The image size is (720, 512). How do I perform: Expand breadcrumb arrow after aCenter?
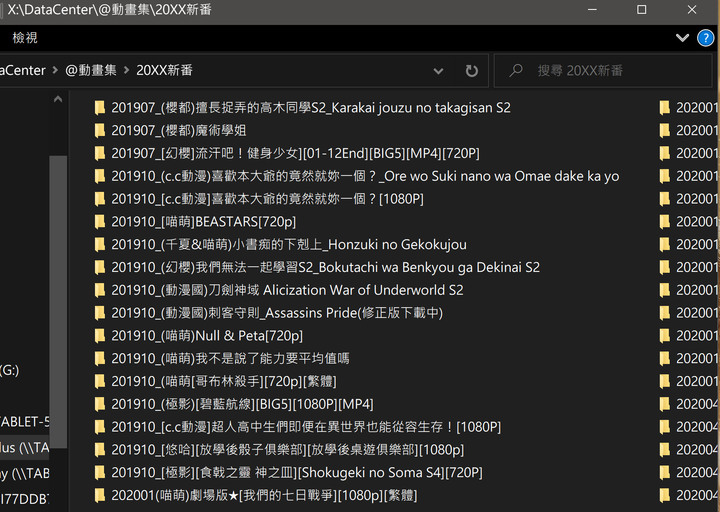click(55, 70)
